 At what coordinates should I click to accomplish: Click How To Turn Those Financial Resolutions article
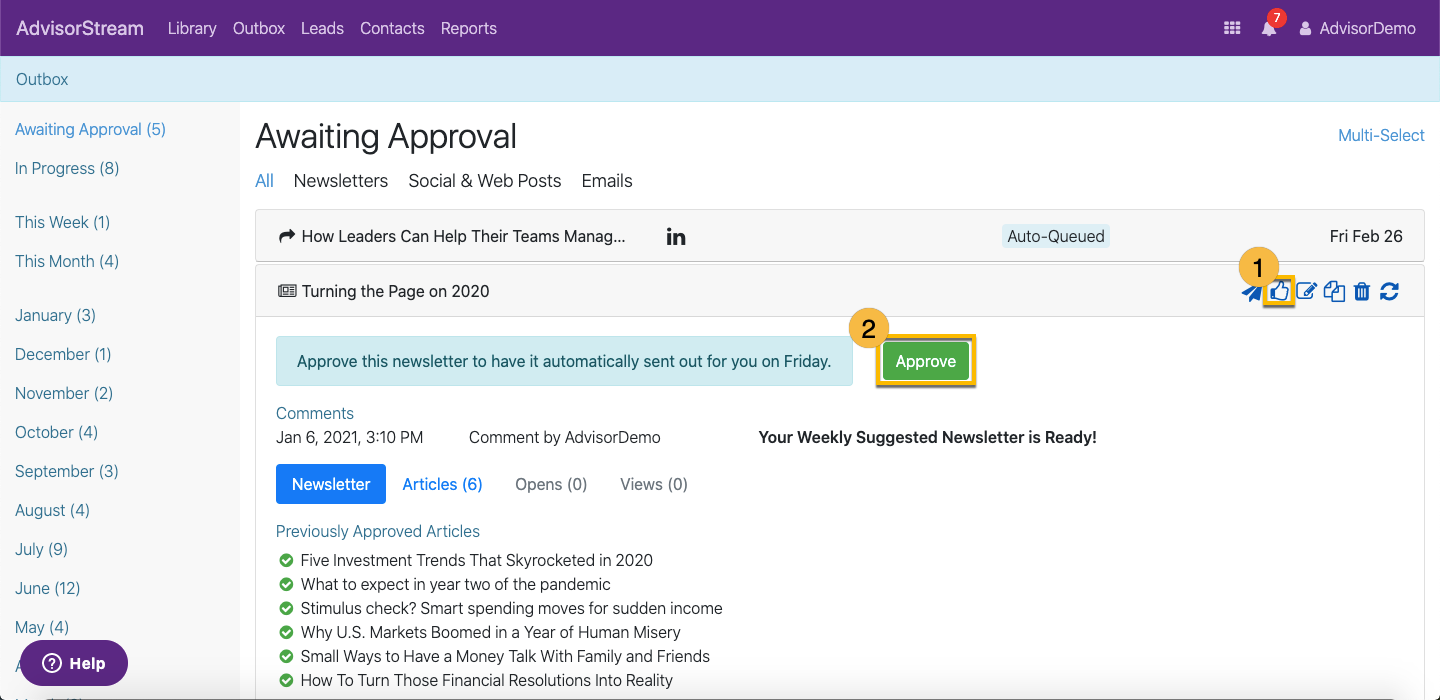487,680
